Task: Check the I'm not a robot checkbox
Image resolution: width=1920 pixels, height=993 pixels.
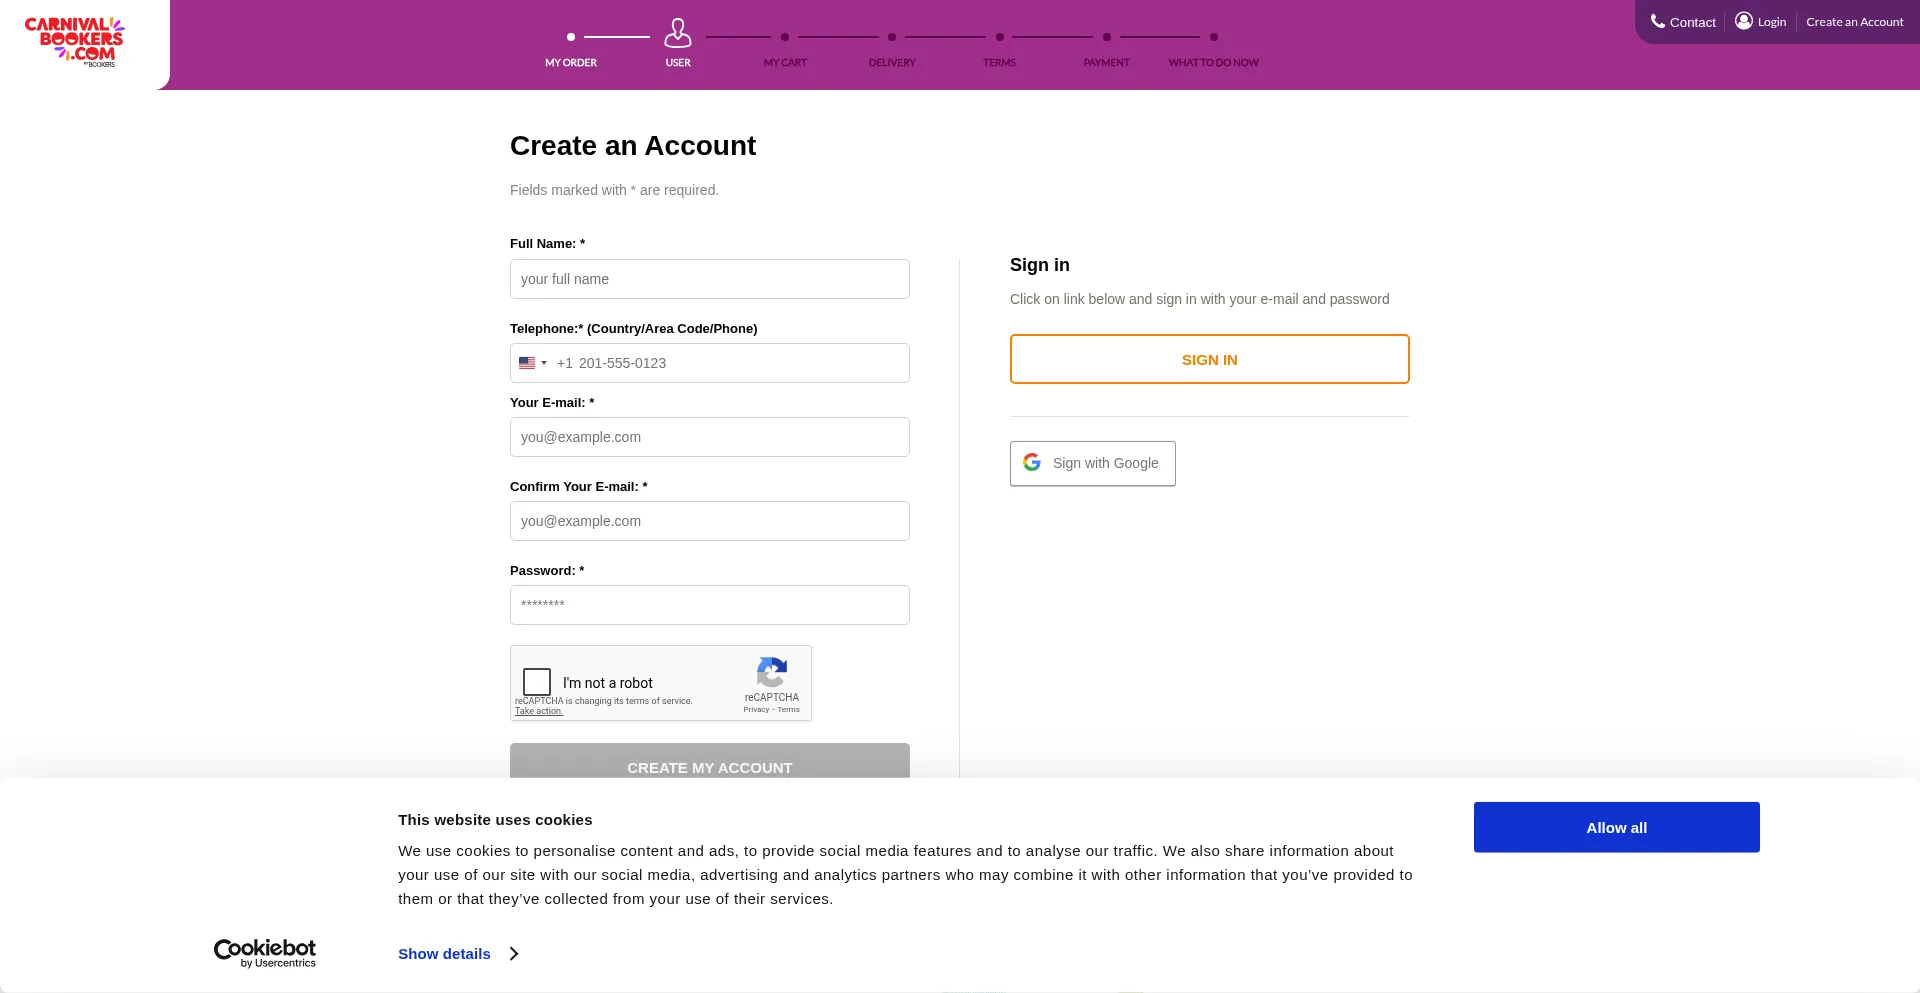Action: [x=537, y=681]
